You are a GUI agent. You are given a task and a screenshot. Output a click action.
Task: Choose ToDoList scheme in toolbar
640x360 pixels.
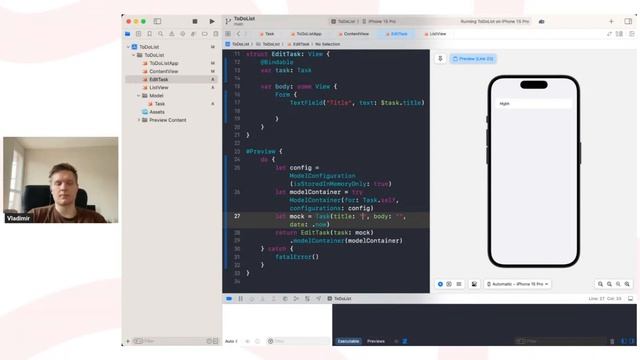tap(343, 21)
